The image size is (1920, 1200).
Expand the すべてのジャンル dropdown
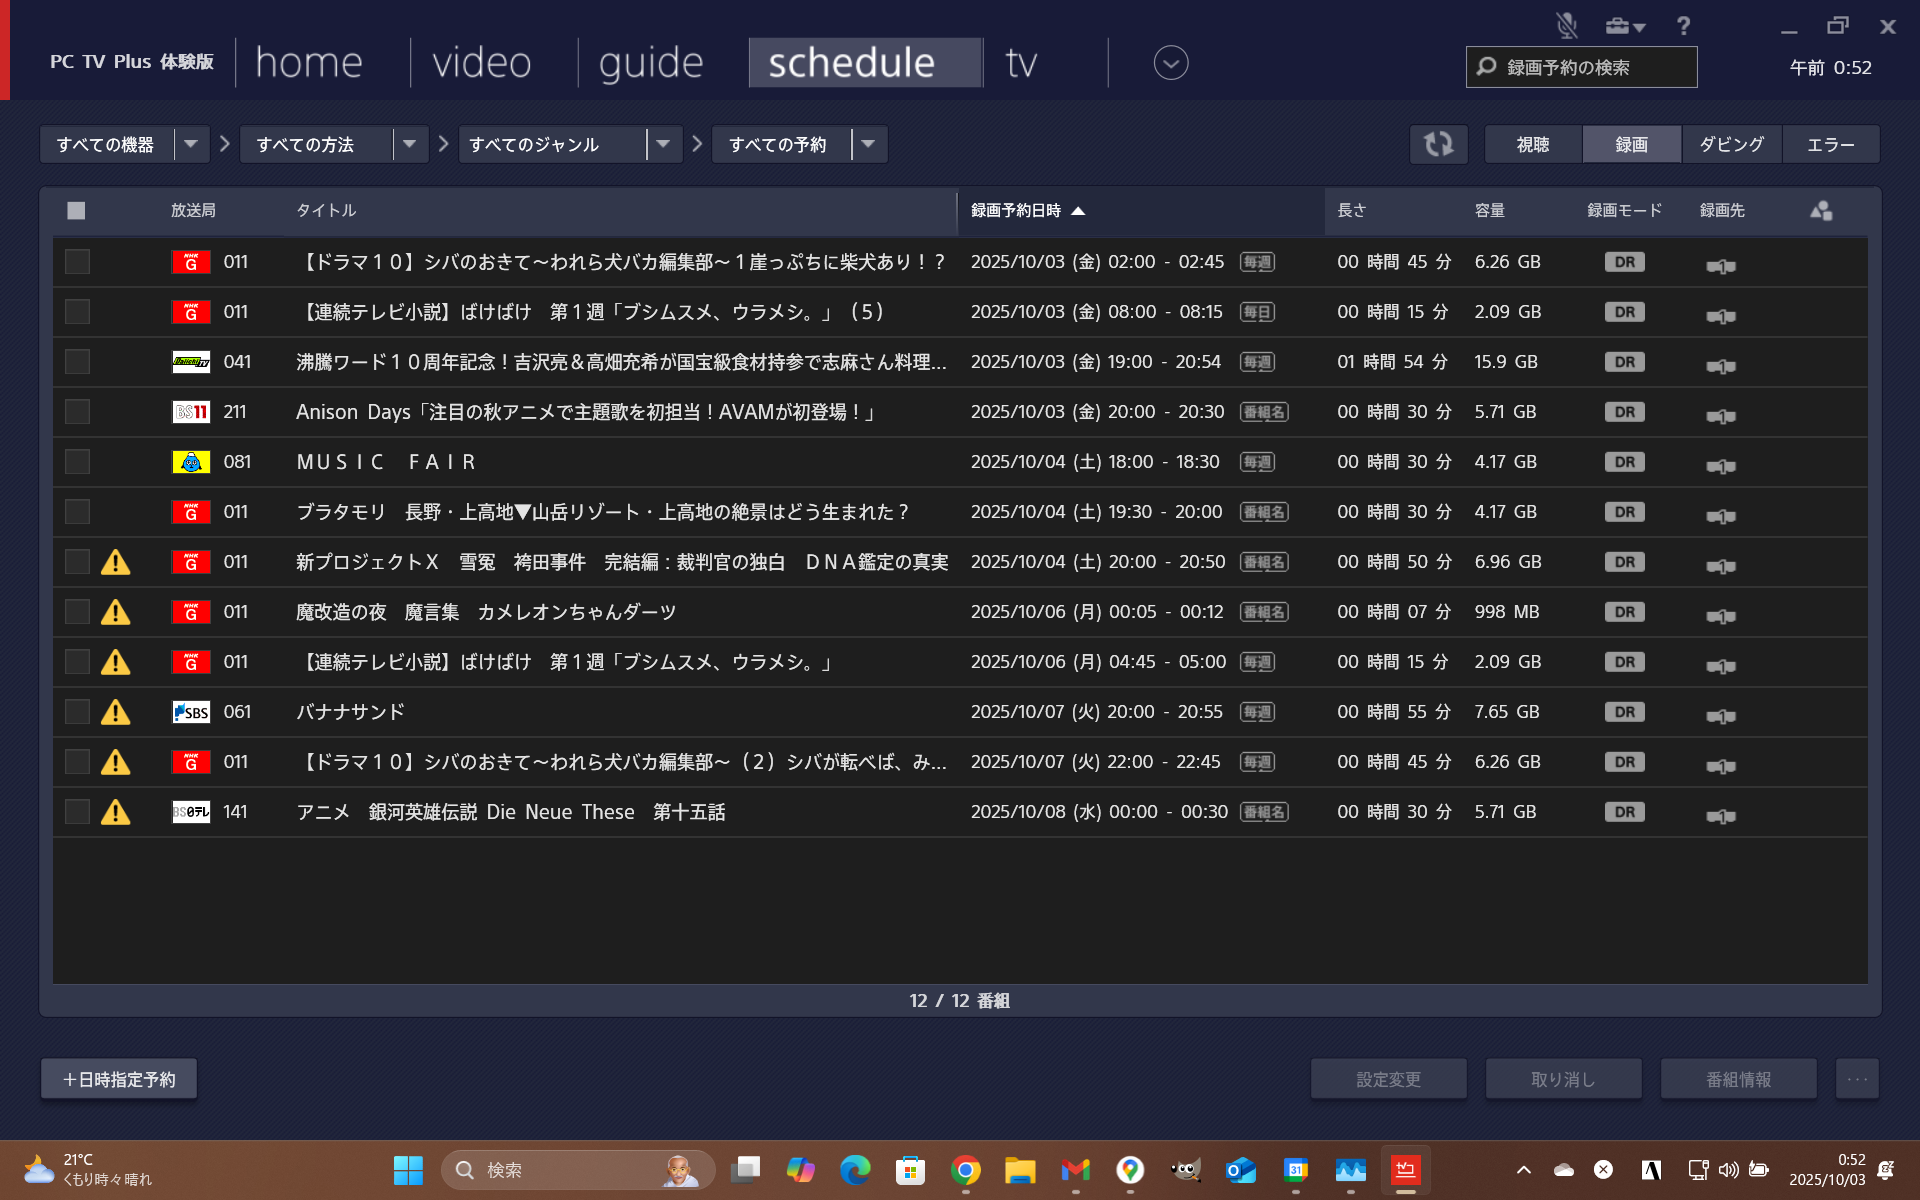[663, 144]
